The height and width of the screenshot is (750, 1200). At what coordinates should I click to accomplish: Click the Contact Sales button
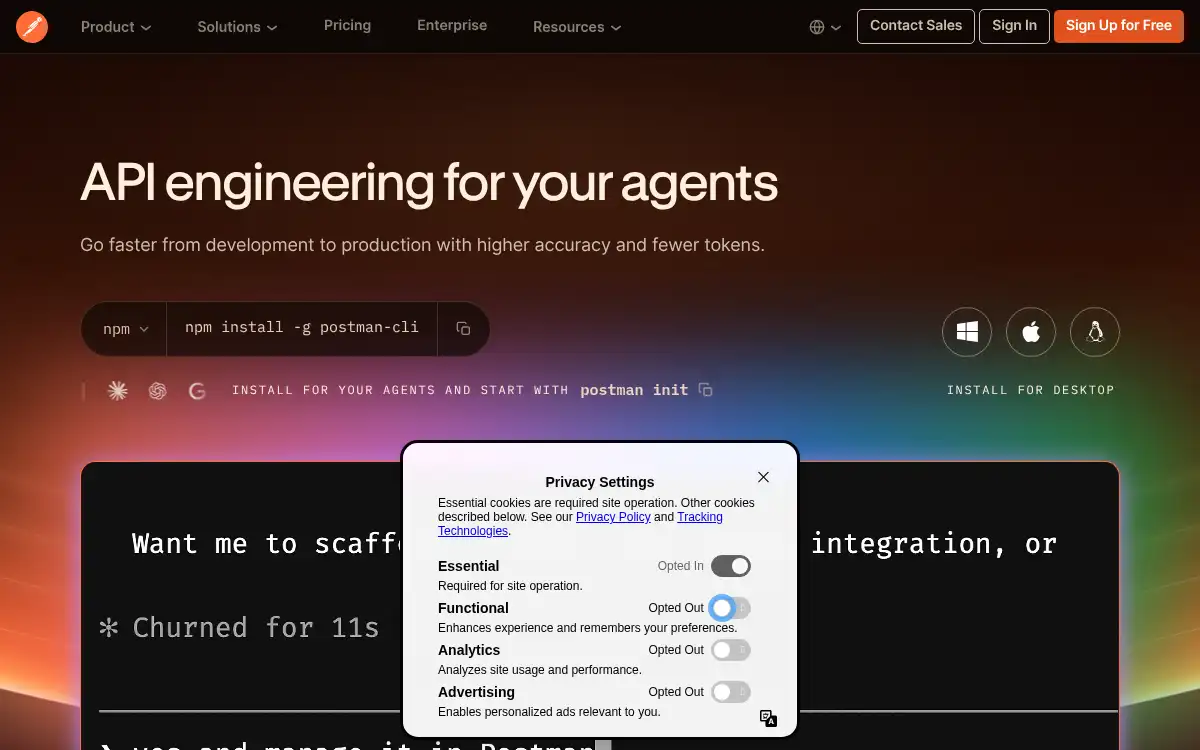coord(916,26)
